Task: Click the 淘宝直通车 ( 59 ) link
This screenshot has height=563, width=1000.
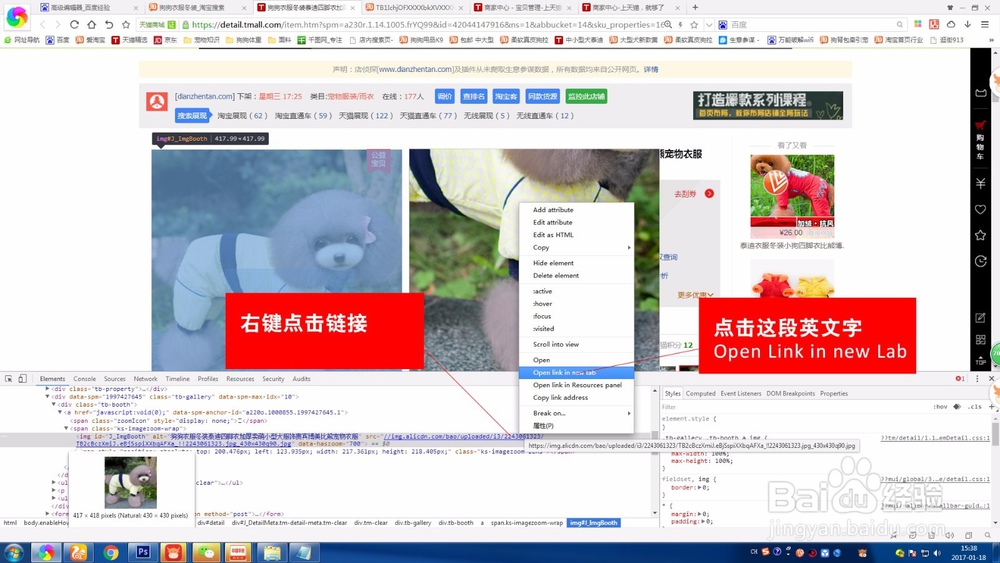Action: pyautogui.click(x=304, y=115)
